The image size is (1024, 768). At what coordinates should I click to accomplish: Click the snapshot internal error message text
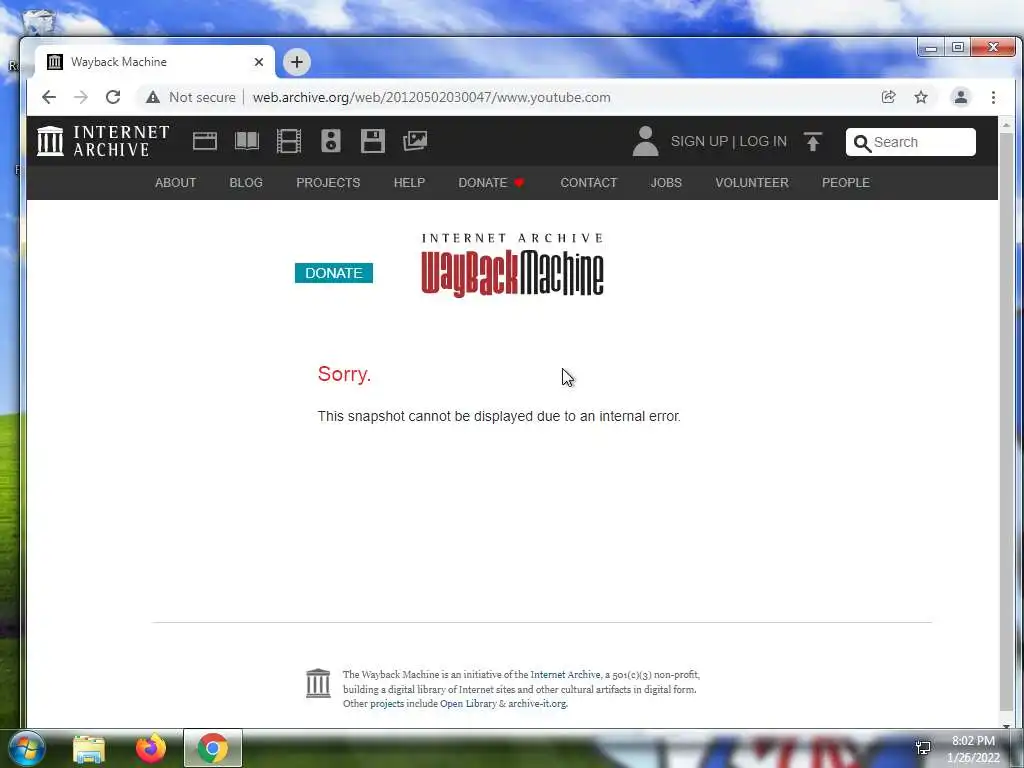[x=499, y=417]
